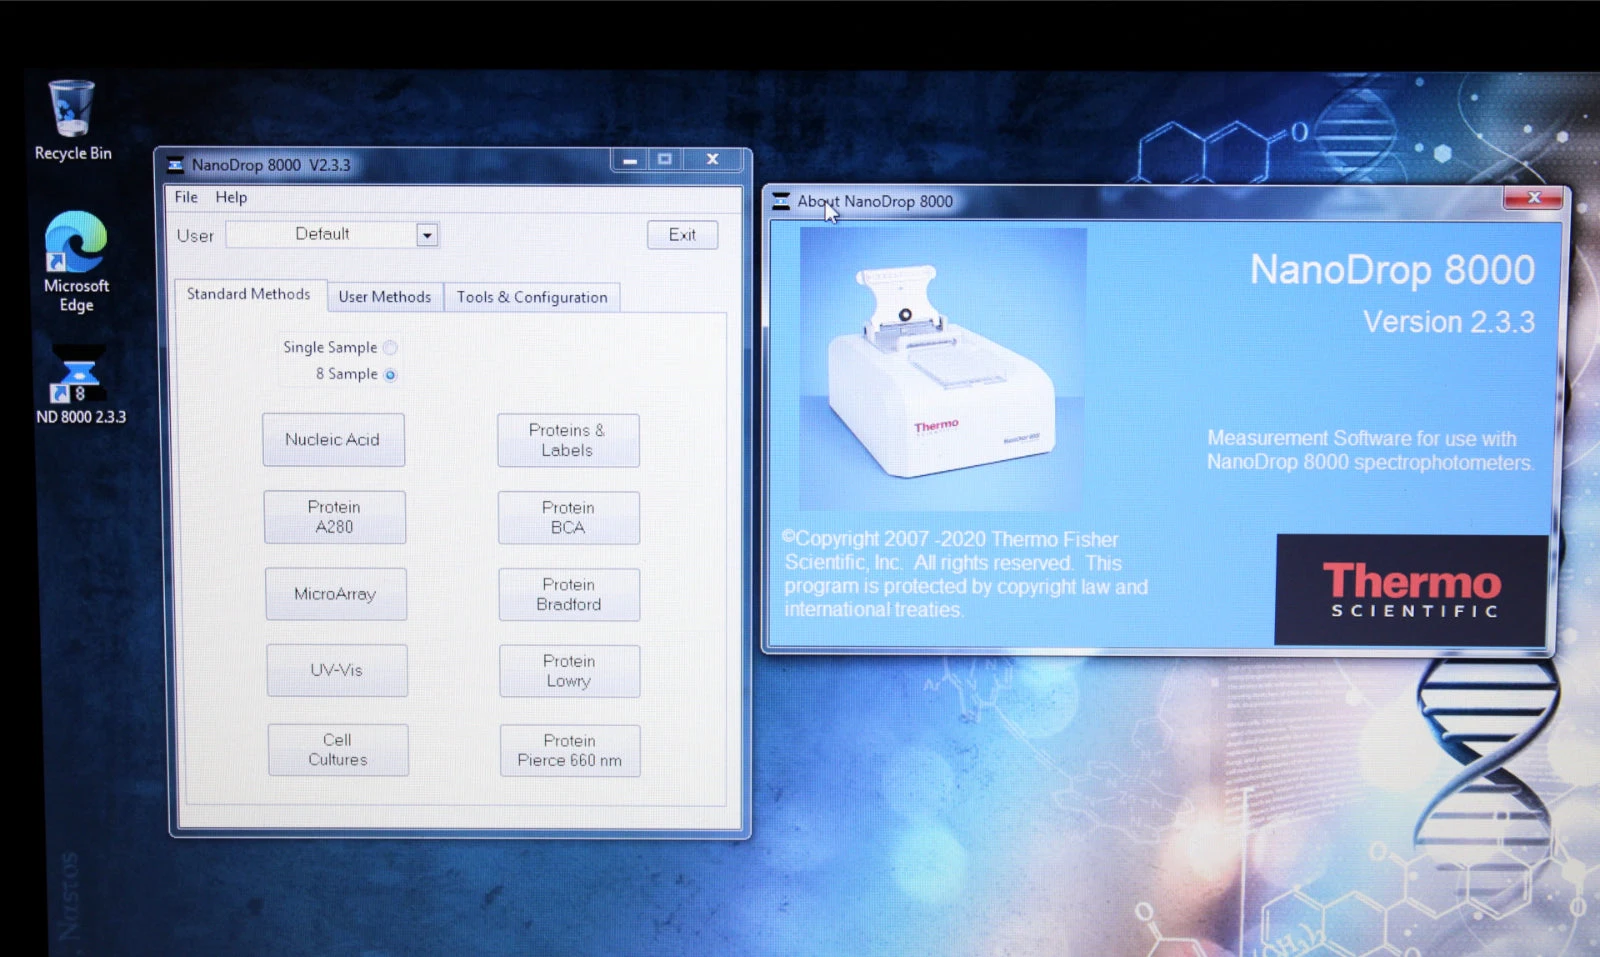Click the Exit button
The height and width of the screenshot is (957, 1600).
point(682,235)
